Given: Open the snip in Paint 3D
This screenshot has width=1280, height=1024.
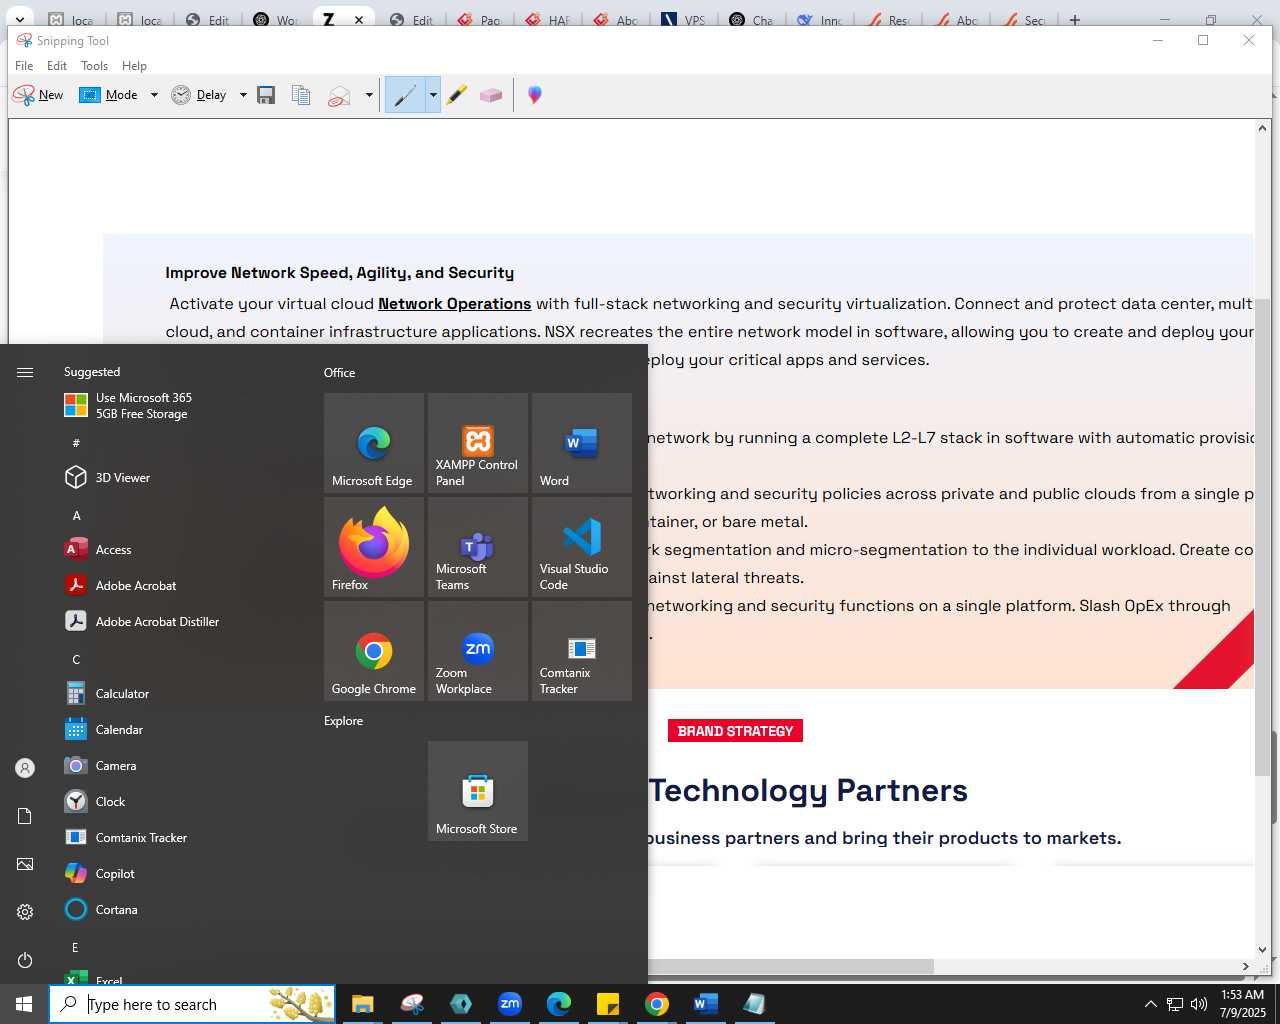Looking at the screenshot, I should coord(535,95).
